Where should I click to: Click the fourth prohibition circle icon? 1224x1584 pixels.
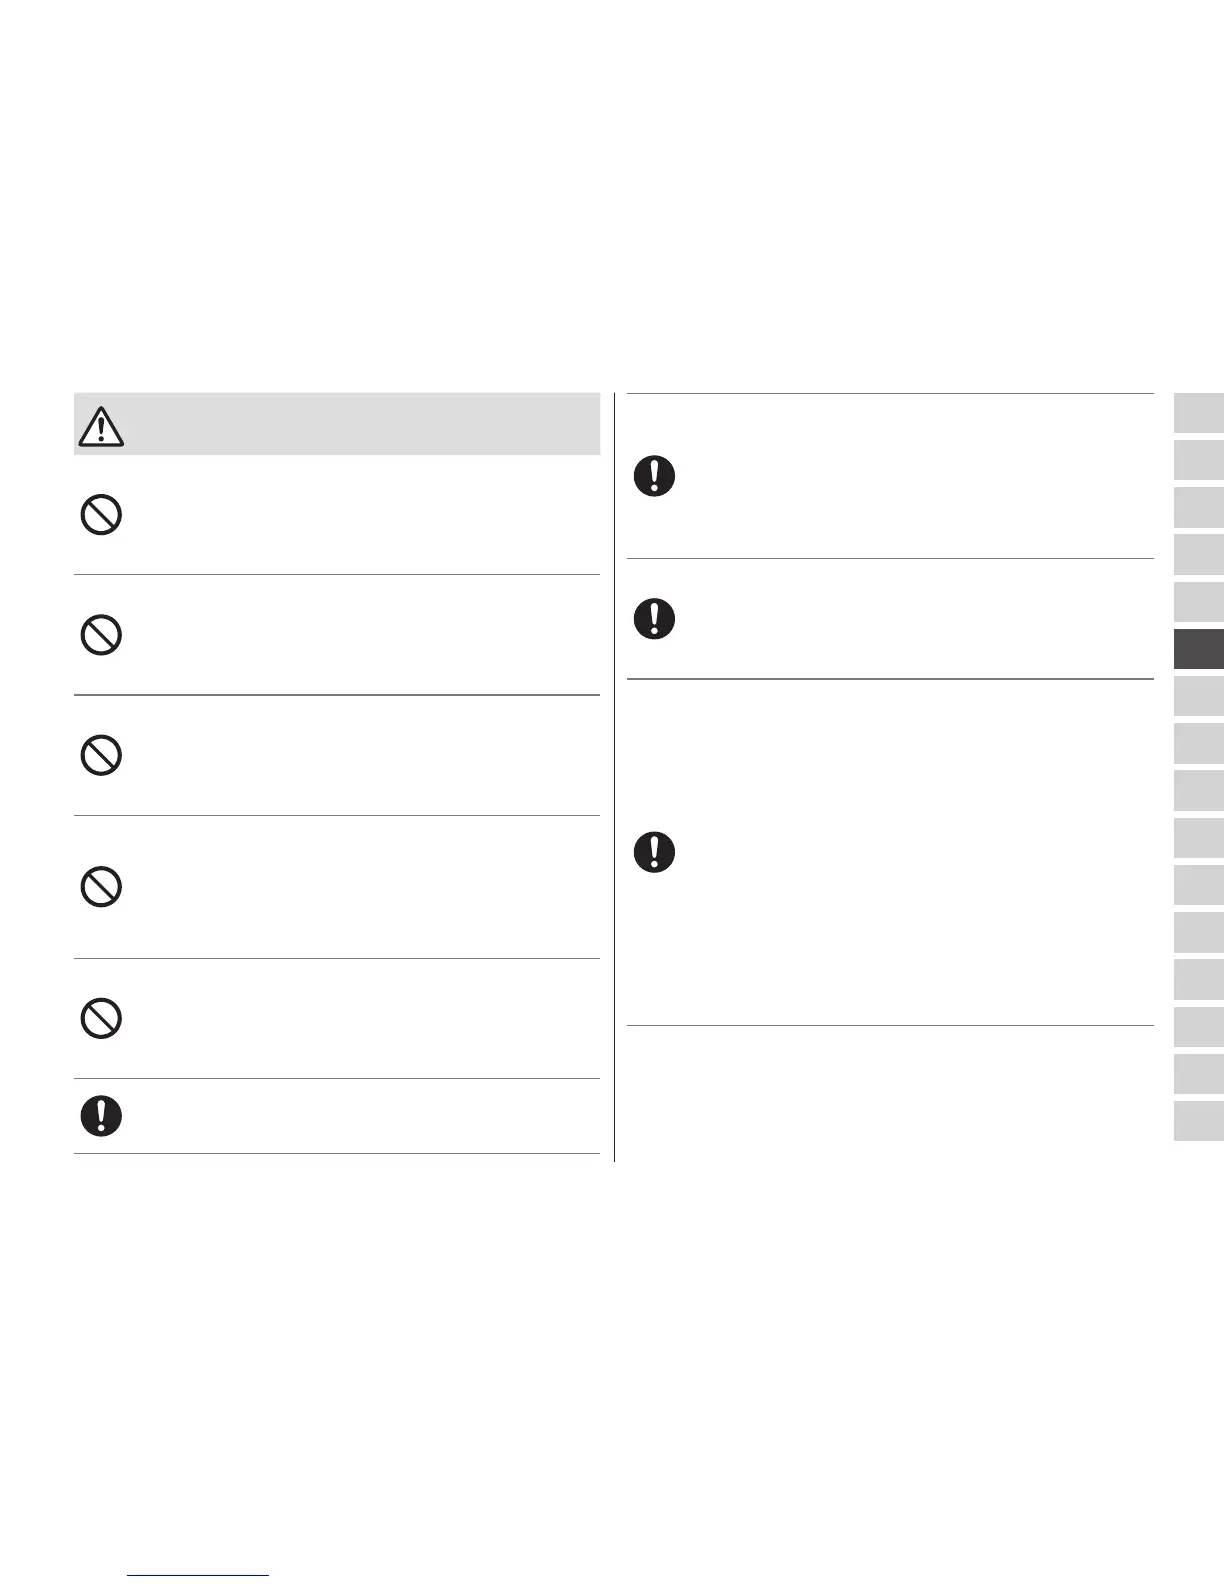point(101,887)
